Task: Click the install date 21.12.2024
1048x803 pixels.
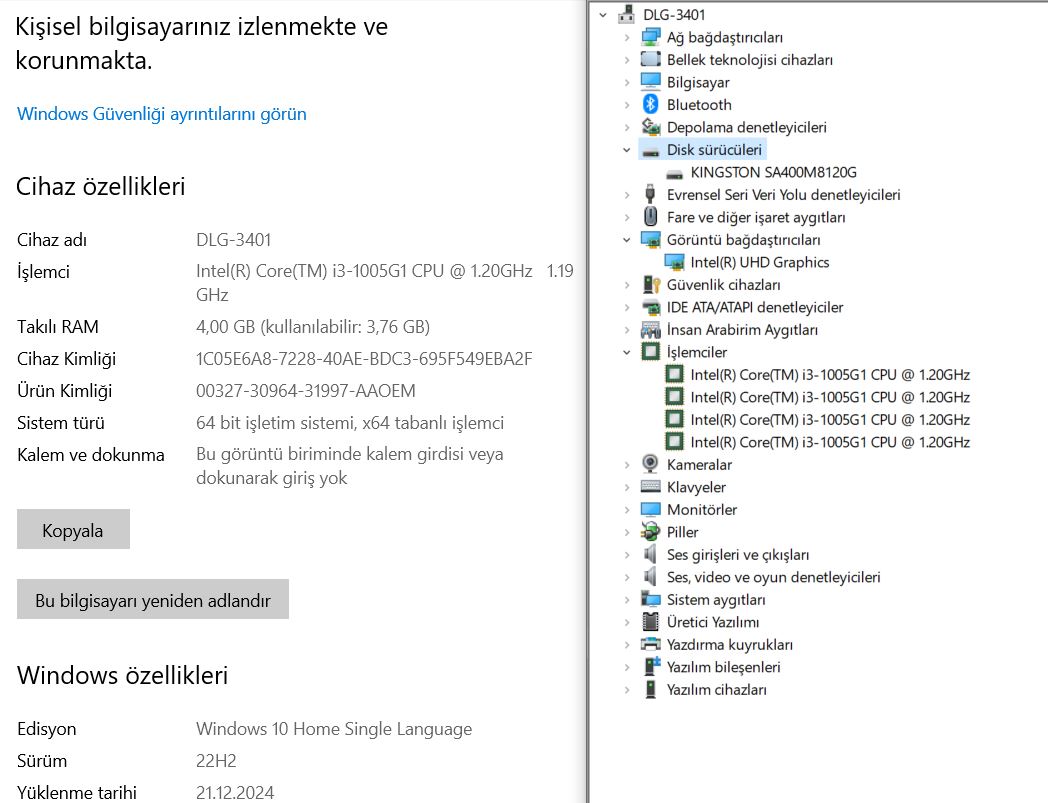Action: pyautogui.click(x=235, y=792)
